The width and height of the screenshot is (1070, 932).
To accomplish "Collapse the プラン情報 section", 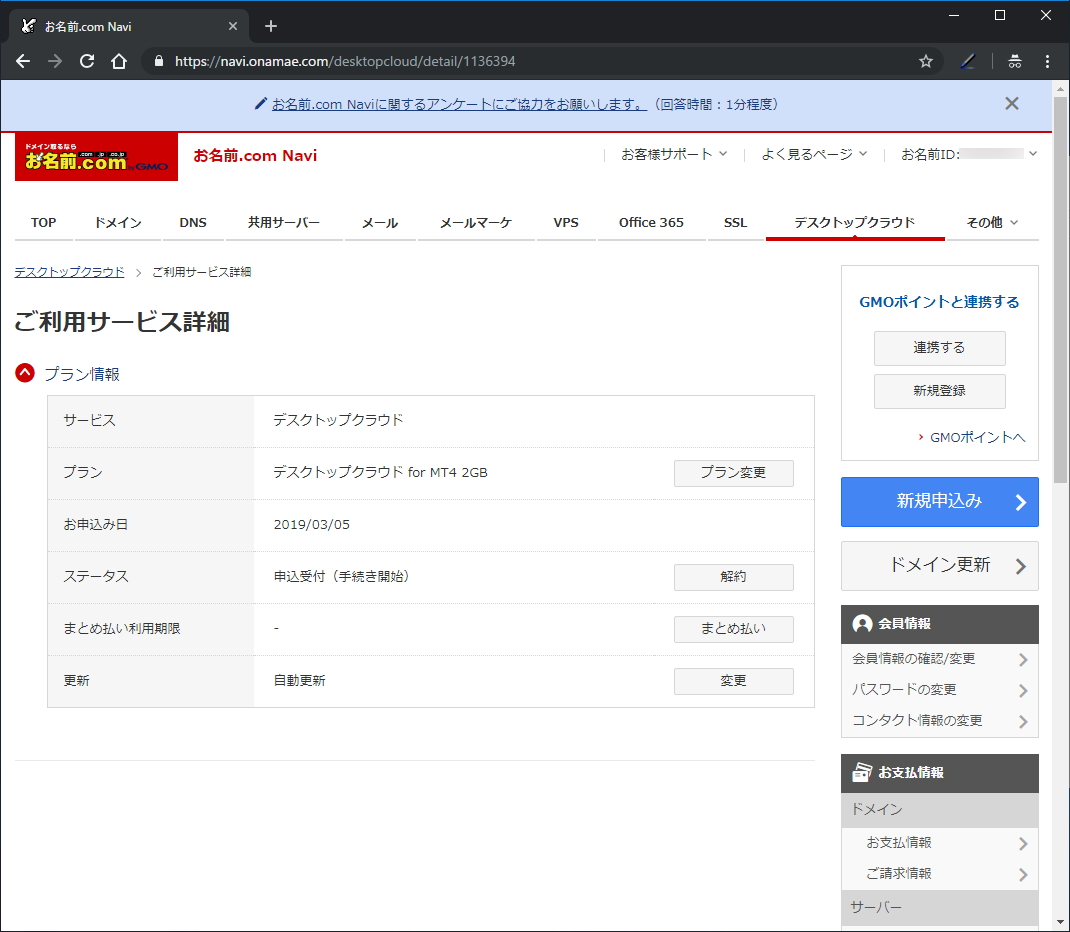I will [x=25, y=373].
